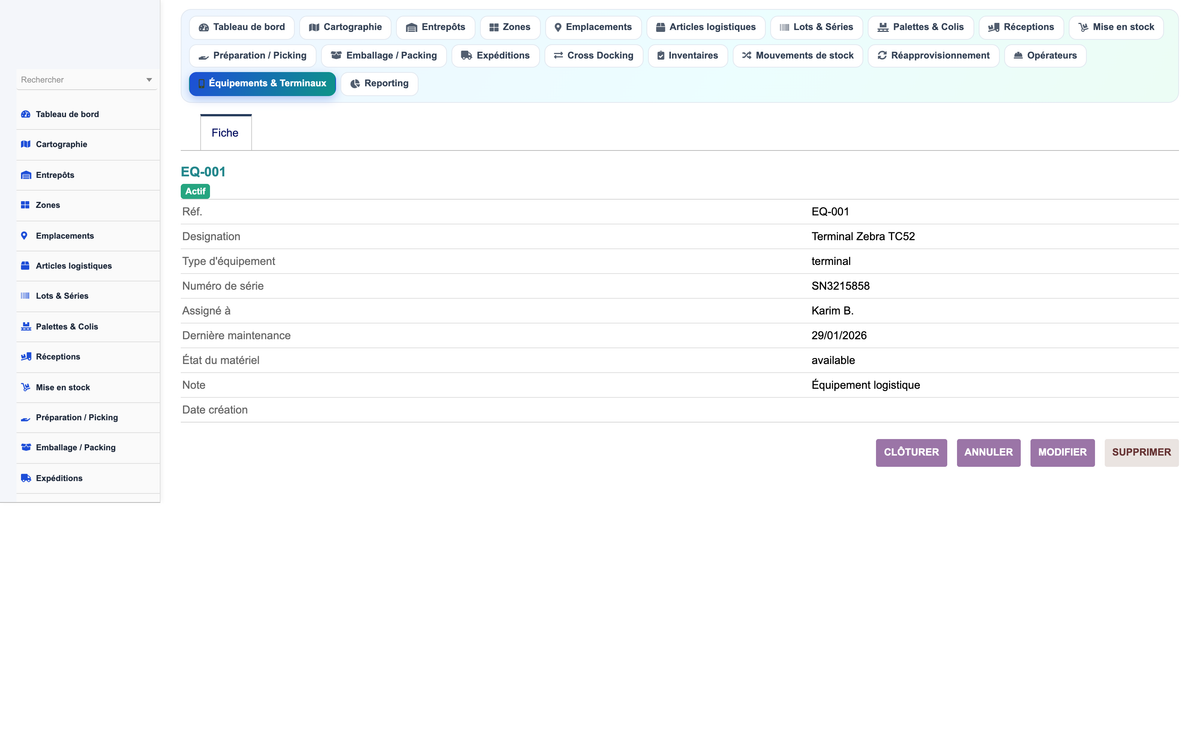Image resolution: width=1200 pixels, height=743 pixels.
Task: Click the Date création label
Action: 215,410
